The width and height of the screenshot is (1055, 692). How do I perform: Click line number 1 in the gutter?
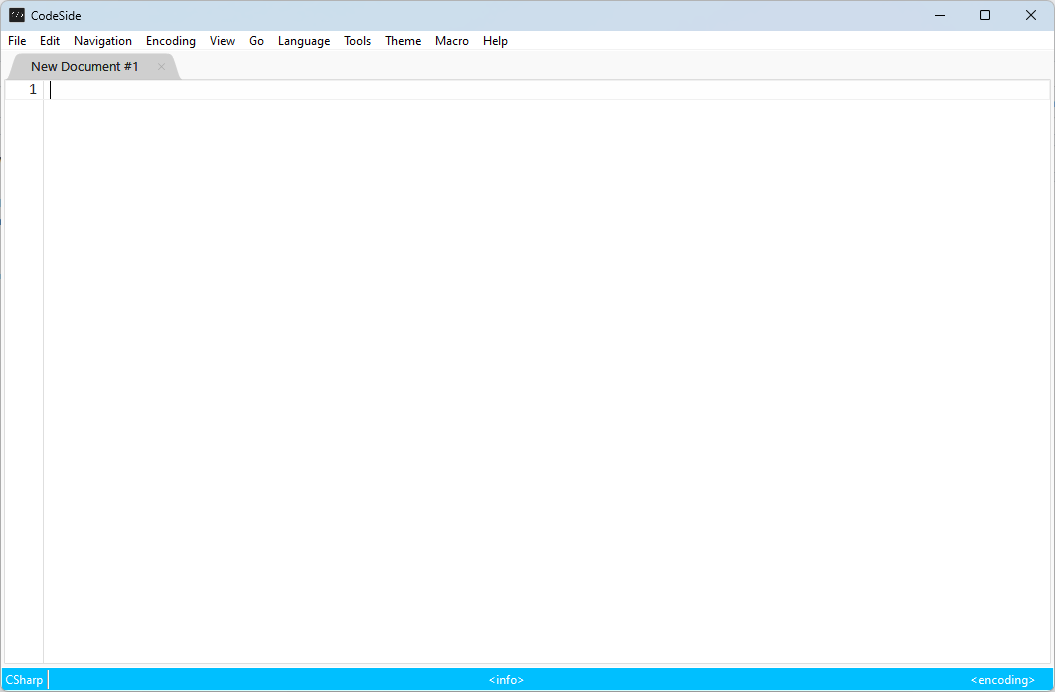(32, 89)
